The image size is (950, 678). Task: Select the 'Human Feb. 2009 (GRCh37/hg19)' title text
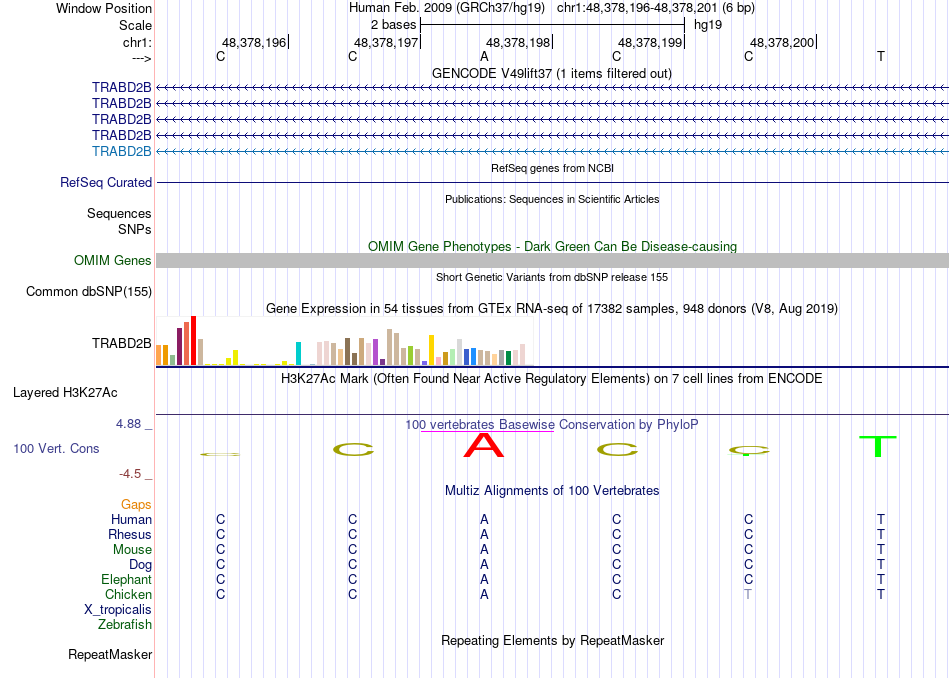[447, 8]
